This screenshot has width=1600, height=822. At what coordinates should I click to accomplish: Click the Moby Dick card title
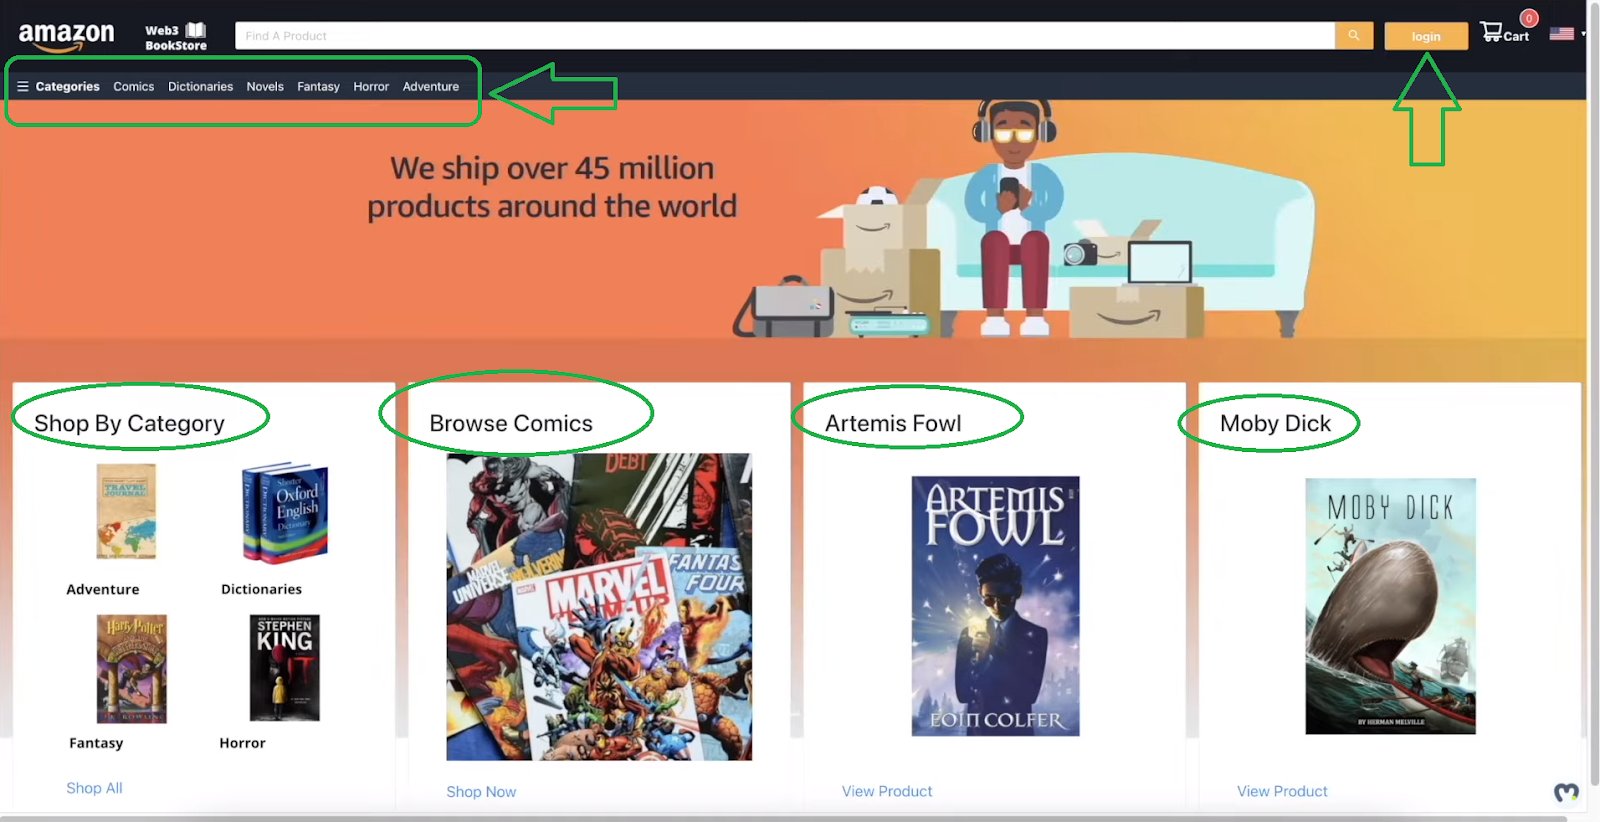coord(1275,424)
